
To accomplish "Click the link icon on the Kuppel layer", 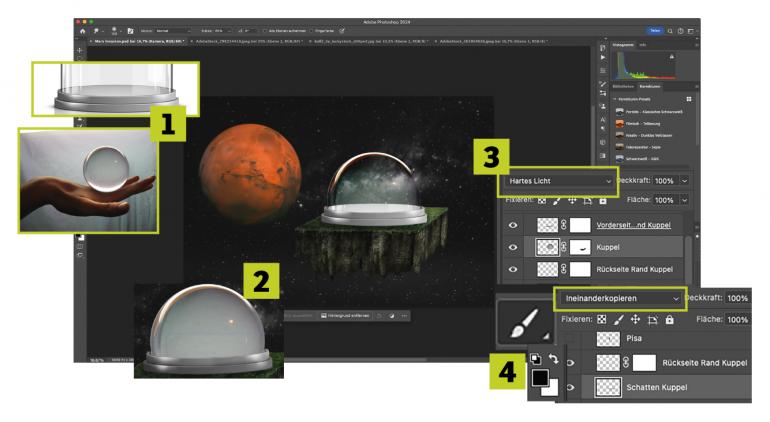I will point(564,247).
